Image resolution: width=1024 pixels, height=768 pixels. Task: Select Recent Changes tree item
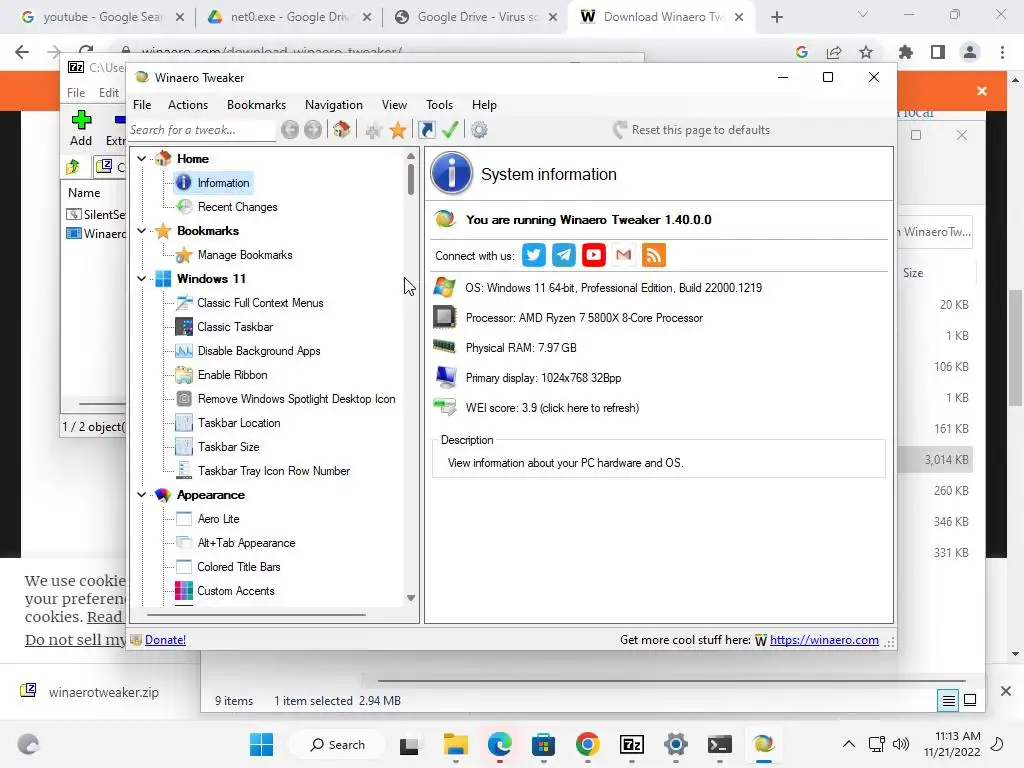point(237,207)
